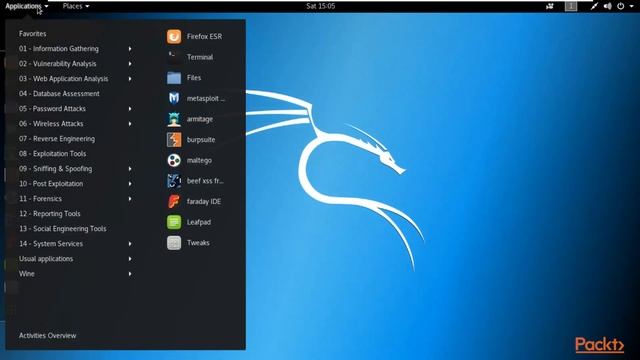
Task: Expand 14 - System Services submenu arrow
Action: coord(130,244)
